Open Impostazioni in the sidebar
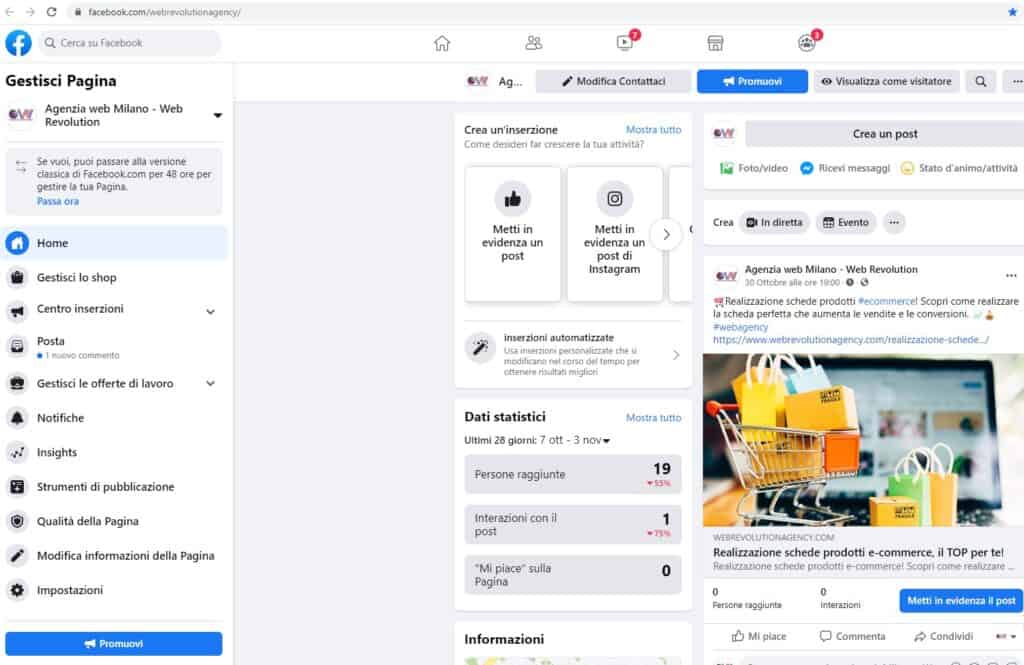This screenshot has height=665, width=1024. point(116,590)
